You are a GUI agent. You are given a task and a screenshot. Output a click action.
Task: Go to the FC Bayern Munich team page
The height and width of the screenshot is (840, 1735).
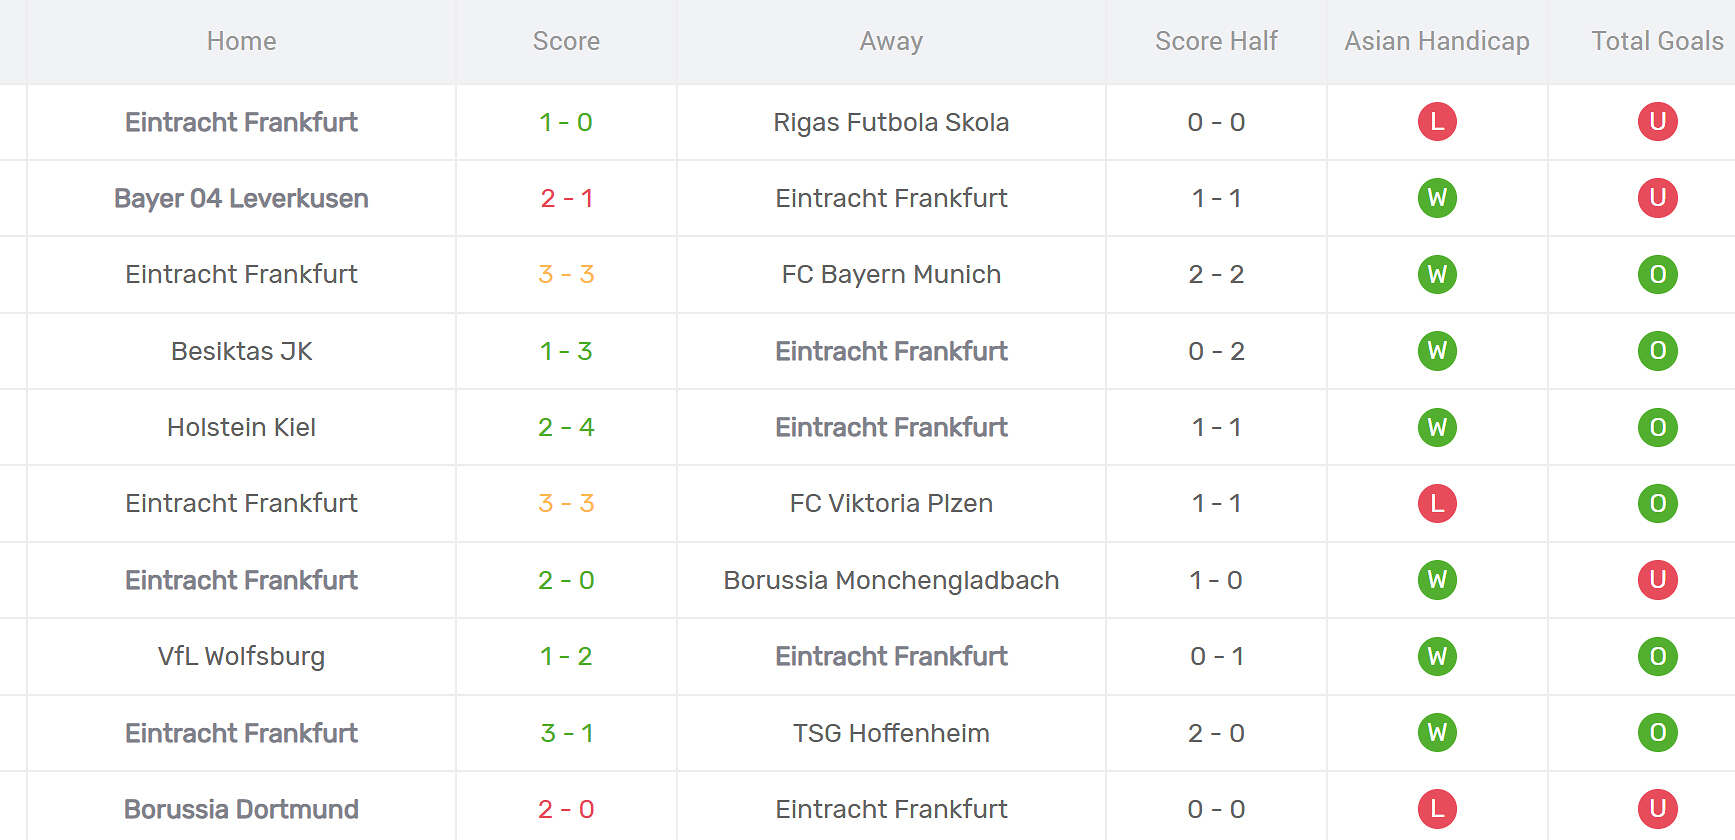pos(891,274)
